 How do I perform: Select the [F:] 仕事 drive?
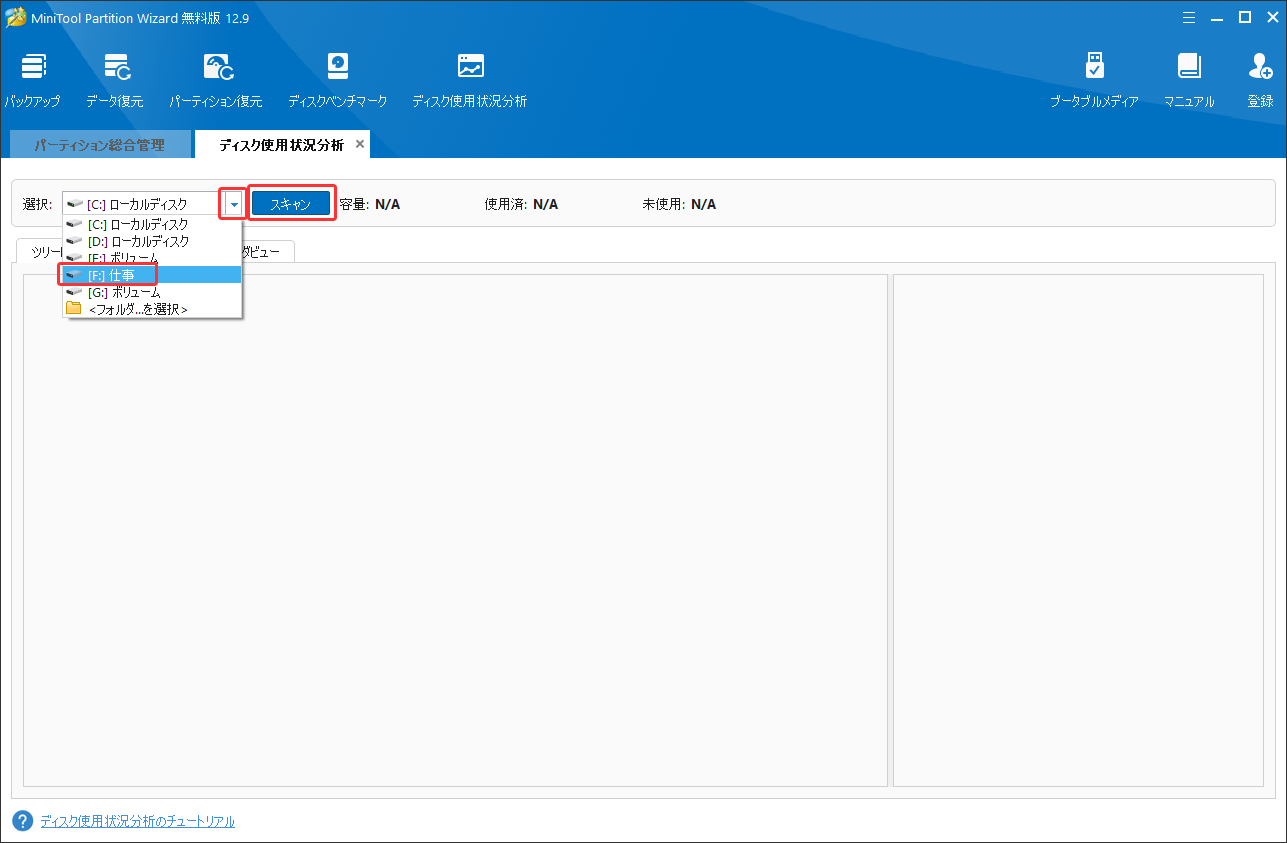(152, 275)
